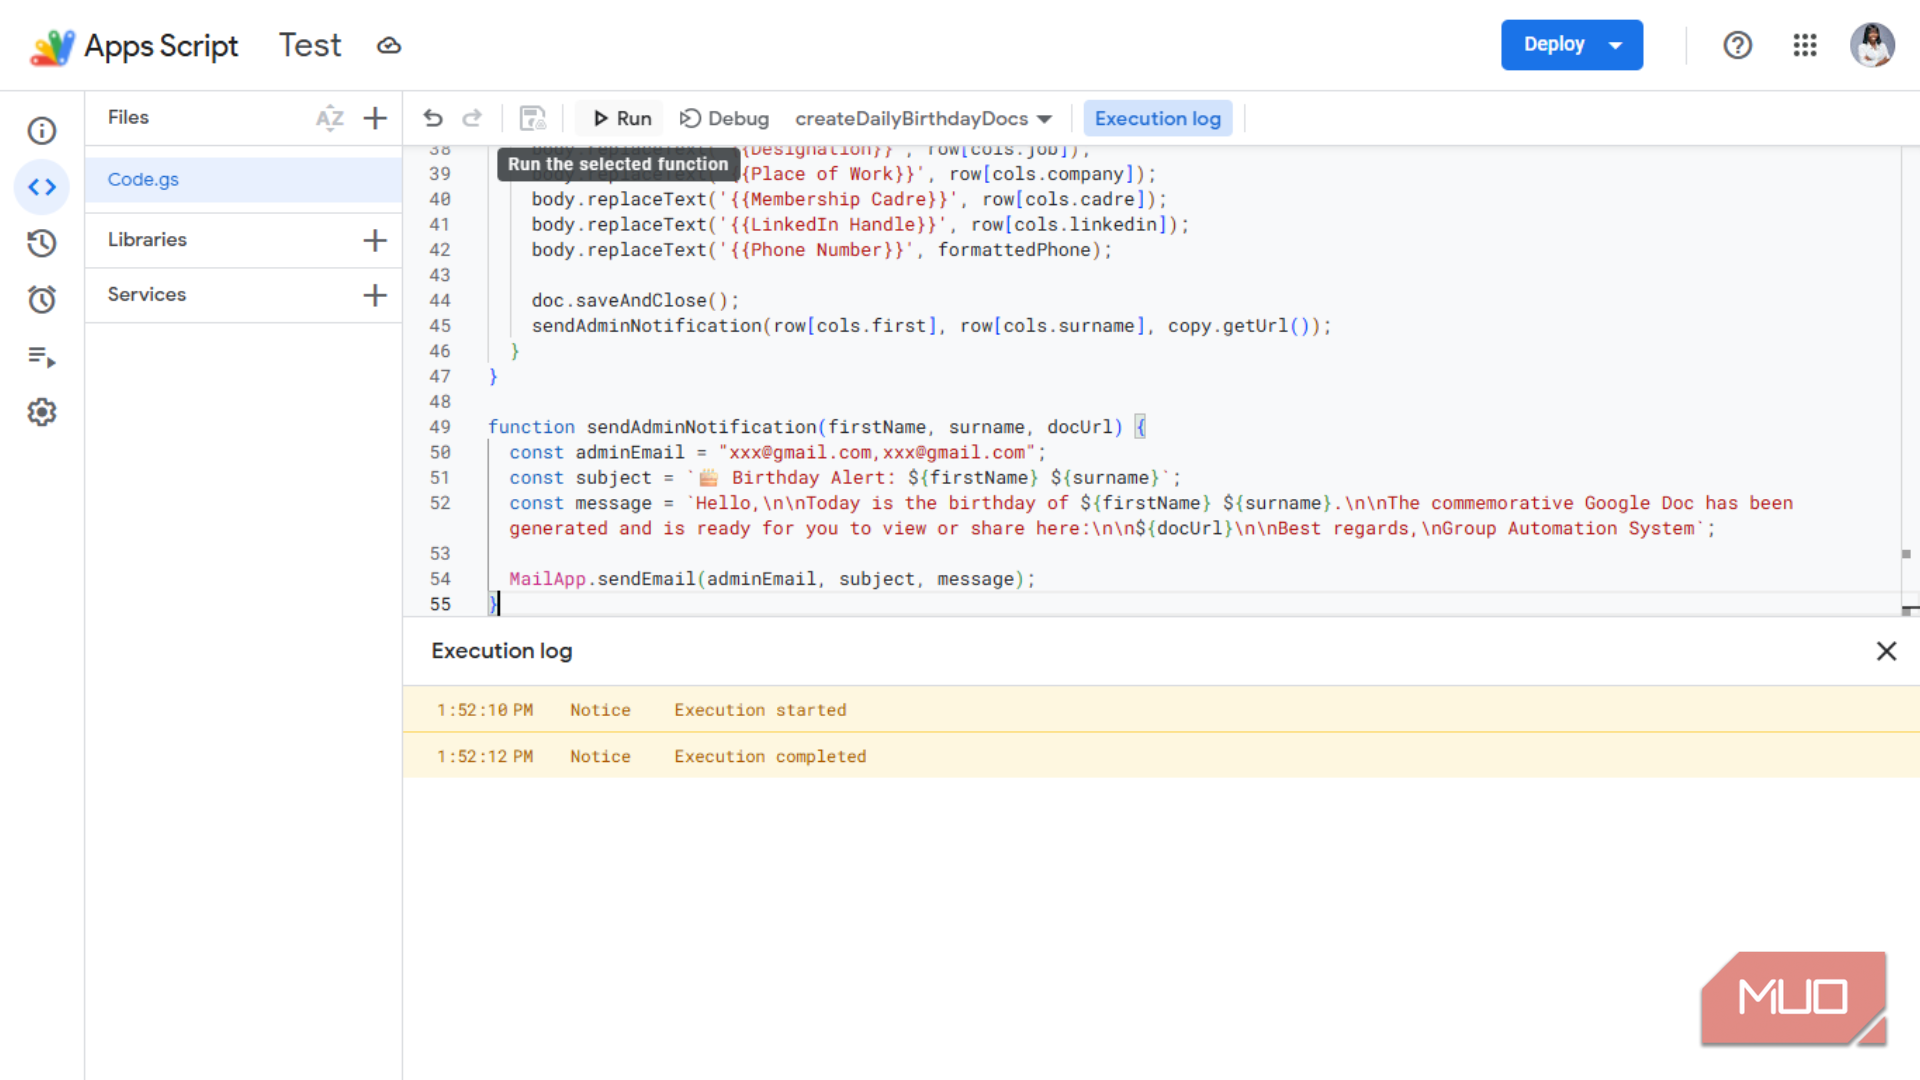Open the Google account avatar
Screen dimensions: 1920x1080
(1872, 45)
